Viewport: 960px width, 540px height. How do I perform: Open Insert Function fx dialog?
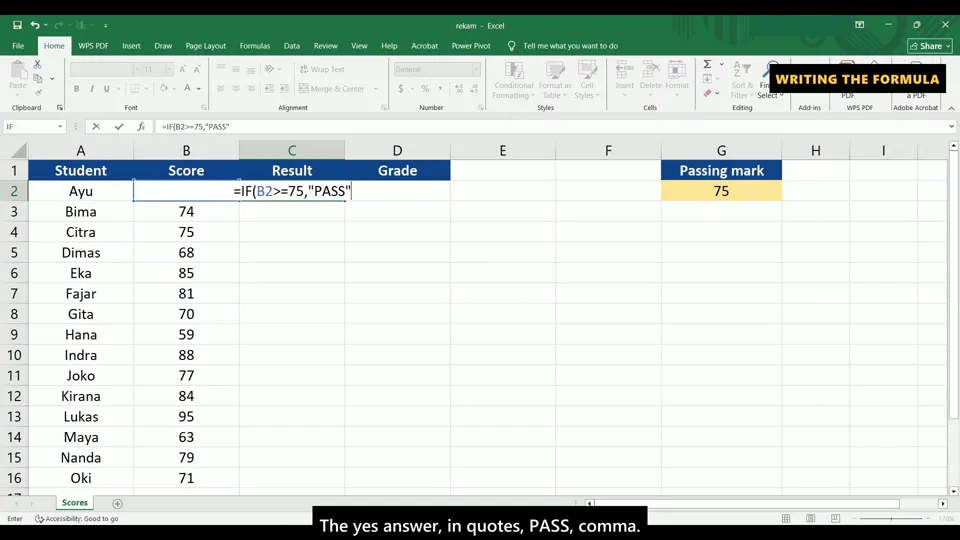(x=141, y=126)
